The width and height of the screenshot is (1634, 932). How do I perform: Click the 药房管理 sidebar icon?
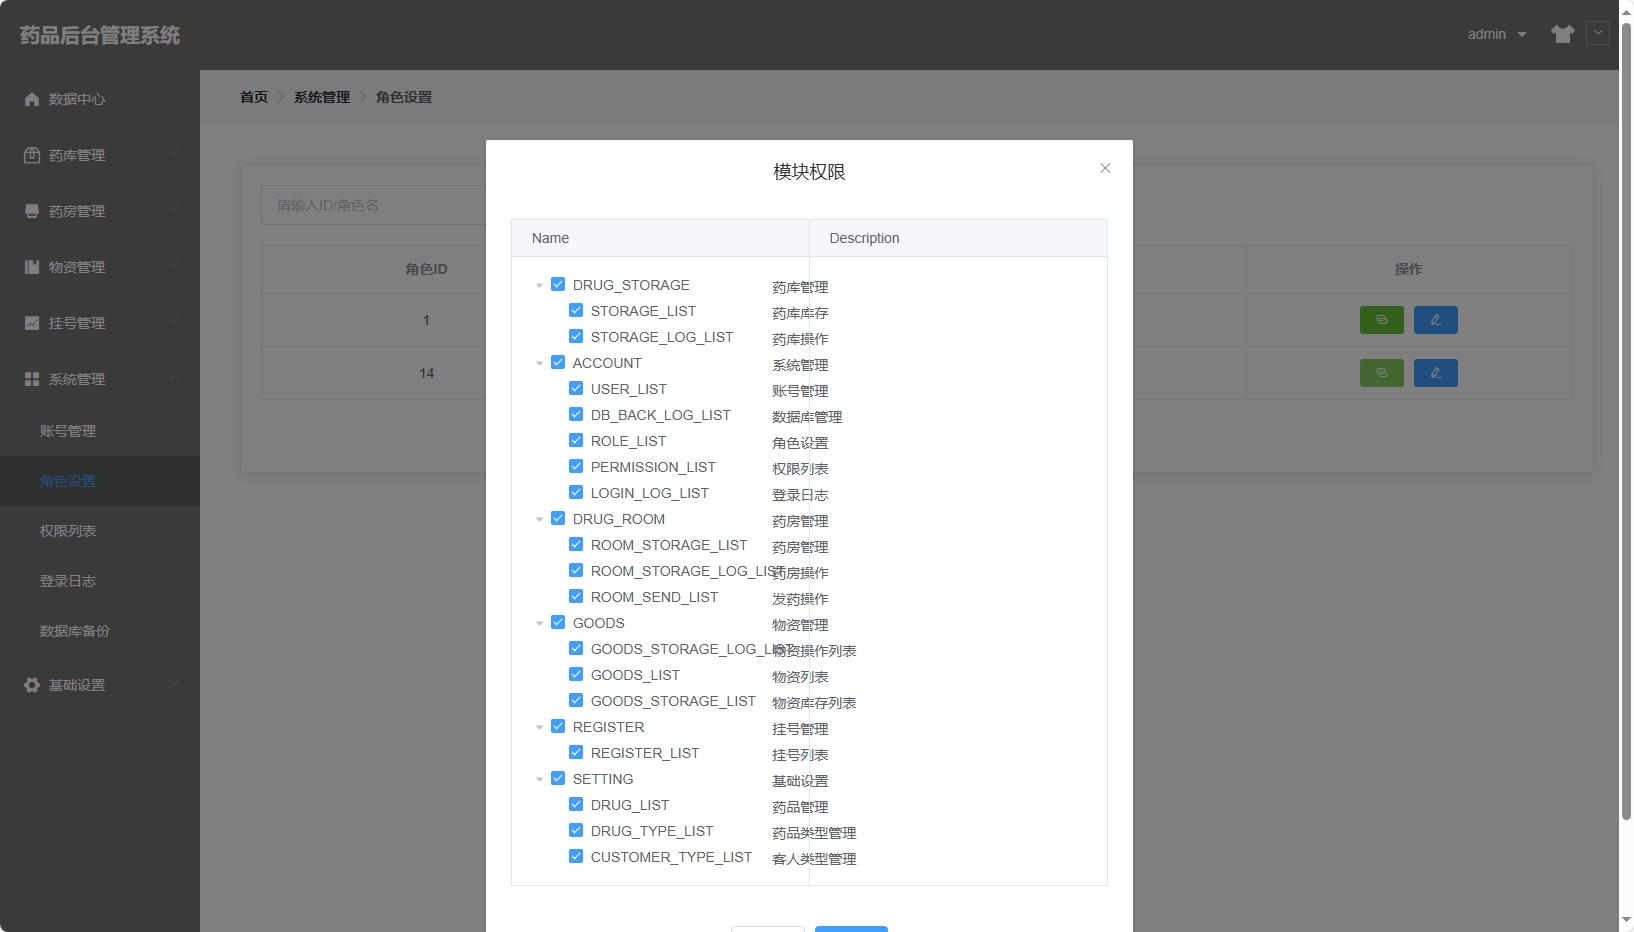32,211
